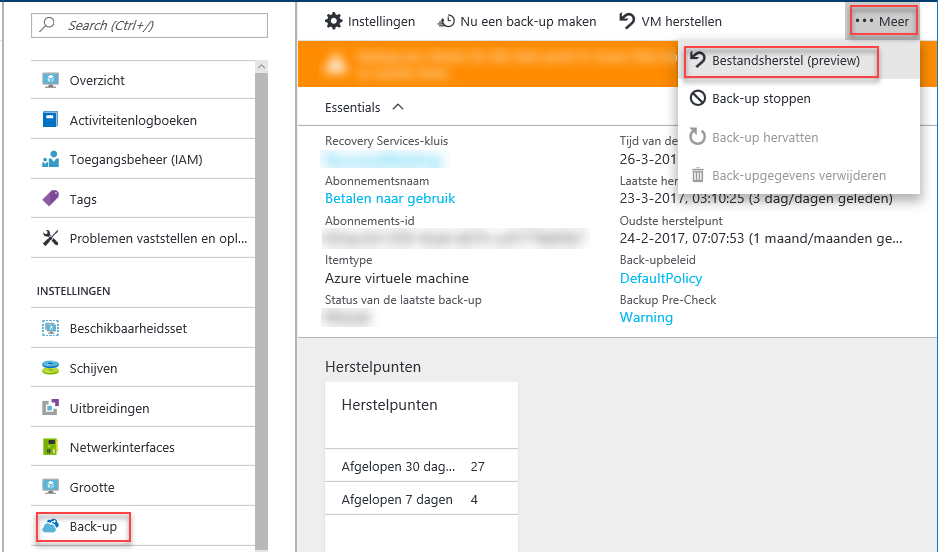Click the Instellingen gear icon
The height and width of the screenshot is (552, 938).
pos(334,21)
